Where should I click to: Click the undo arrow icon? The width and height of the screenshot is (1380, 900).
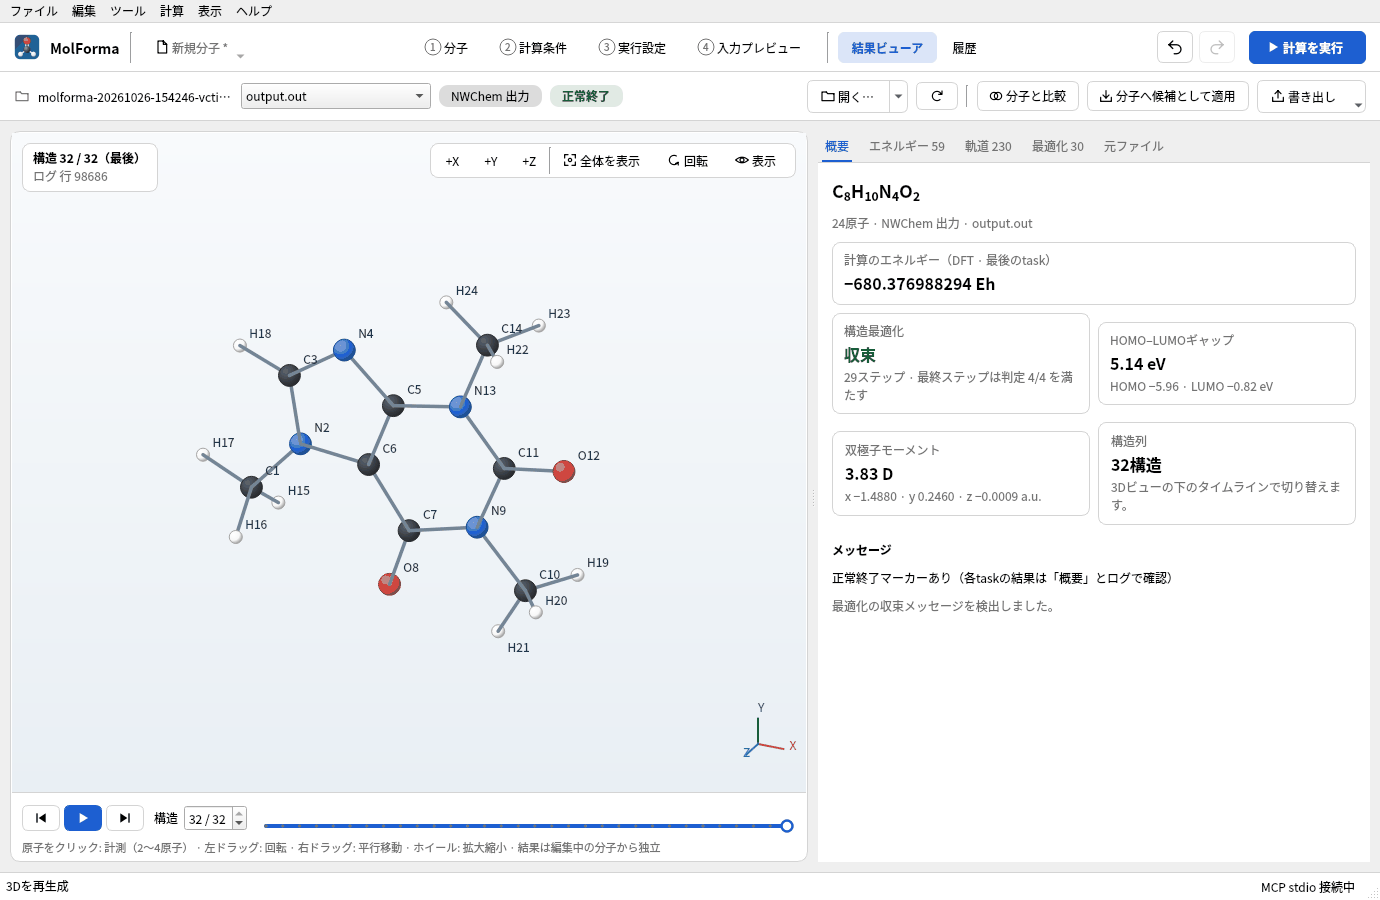click(x=1175, y=47)
